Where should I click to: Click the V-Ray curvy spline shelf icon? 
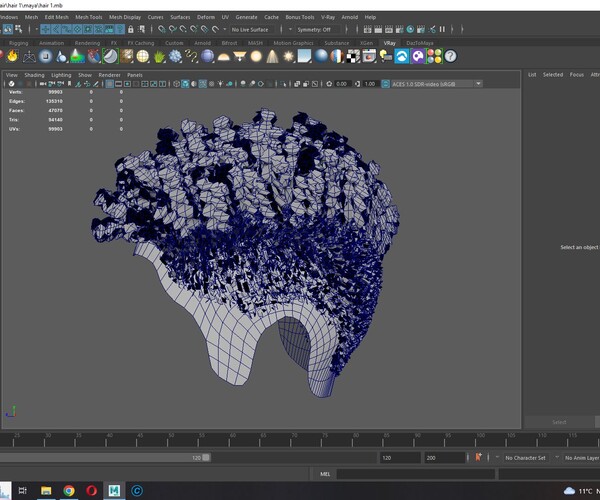[x=191, y=56]
